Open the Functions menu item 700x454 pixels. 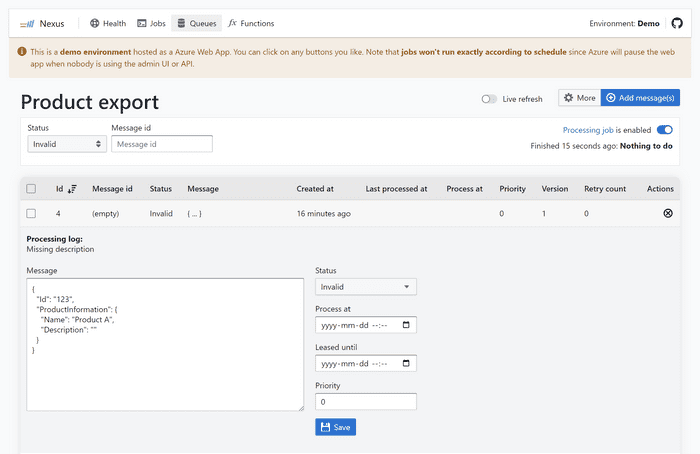tap(250, 23)
